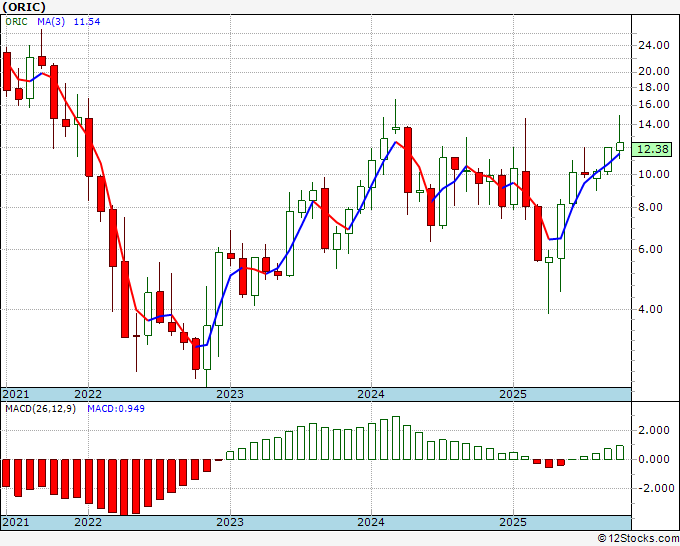Click the 2021 label on price chart axis
Screen dimensions: 680x546
(16, 394)
